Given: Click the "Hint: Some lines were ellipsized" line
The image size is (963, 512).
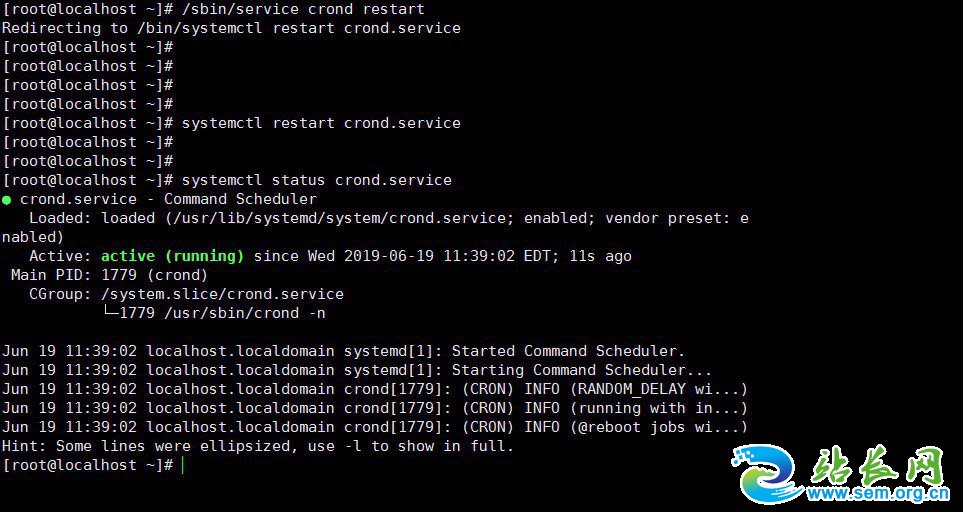Looking at the screenshot, I should click(257, 446).
